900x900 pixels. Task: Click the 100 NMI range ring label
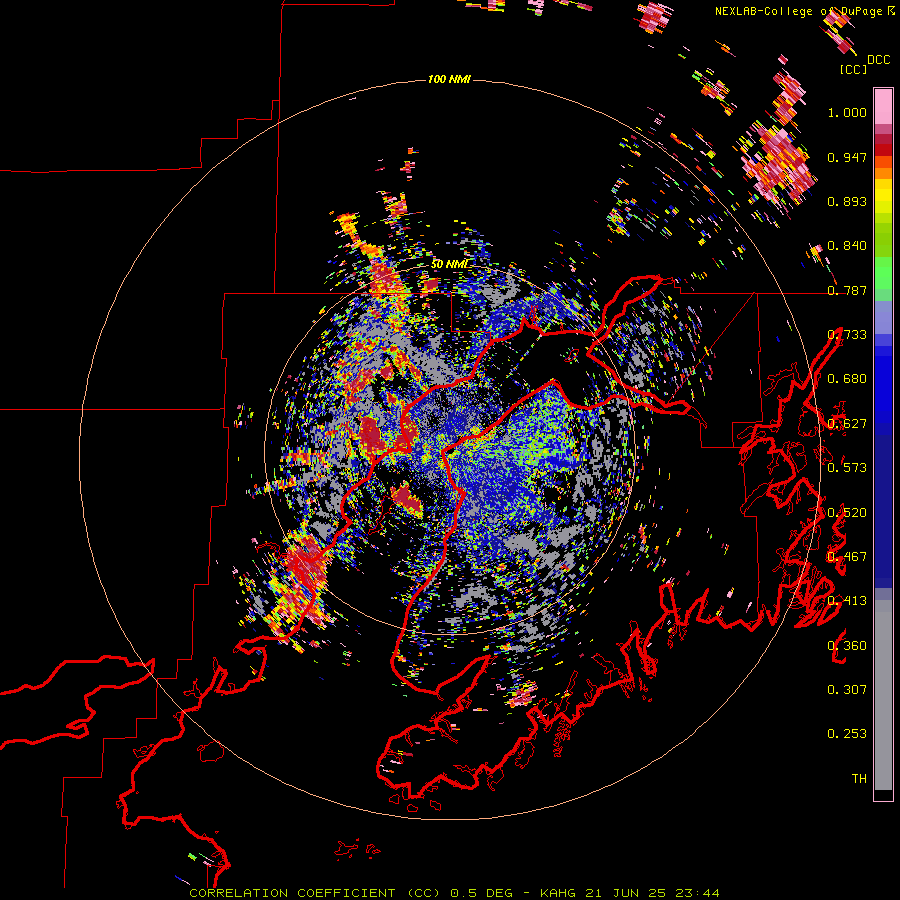click(449, 79)
